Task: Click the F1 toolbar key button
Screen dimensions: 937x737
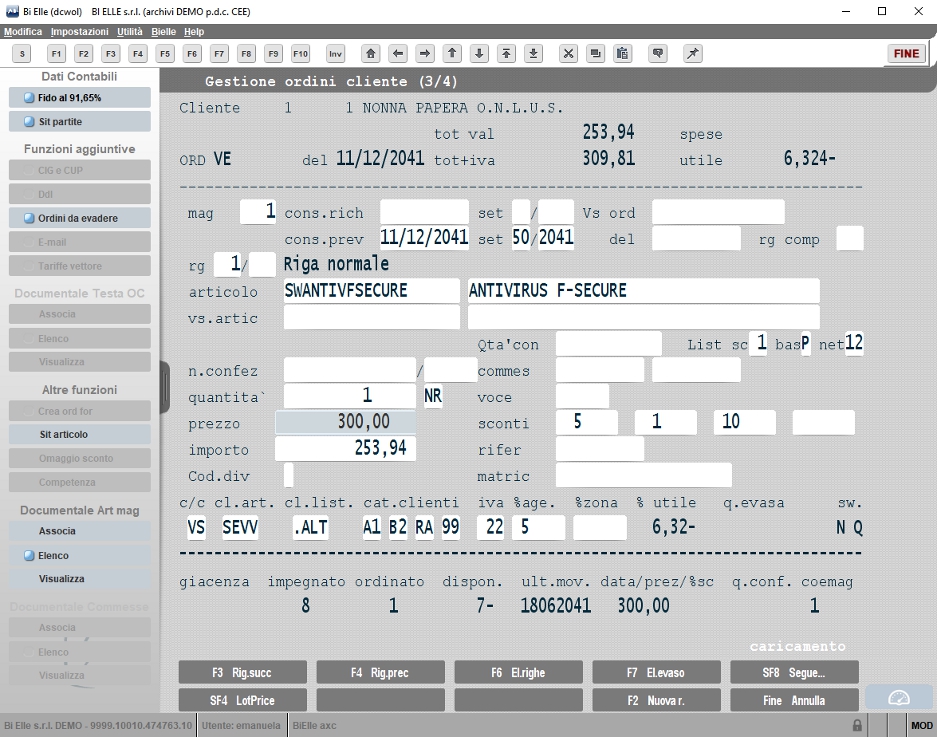Action: [x=56, y=54]
